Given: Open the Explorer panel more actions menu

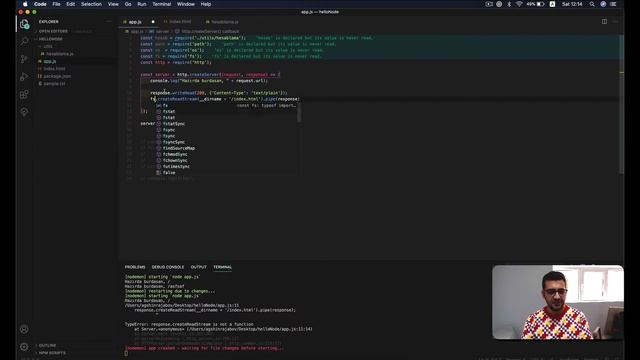Looking at the screenshot, I should 109,22.
